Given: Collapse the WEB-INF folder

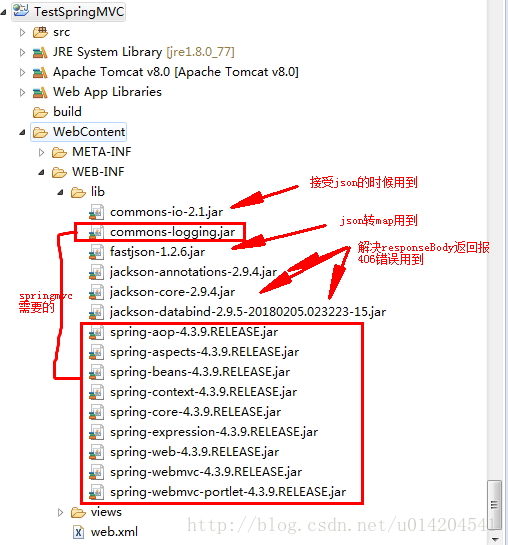Looking at the screenshot, I should pyautogui.click(x=41, y=172).
